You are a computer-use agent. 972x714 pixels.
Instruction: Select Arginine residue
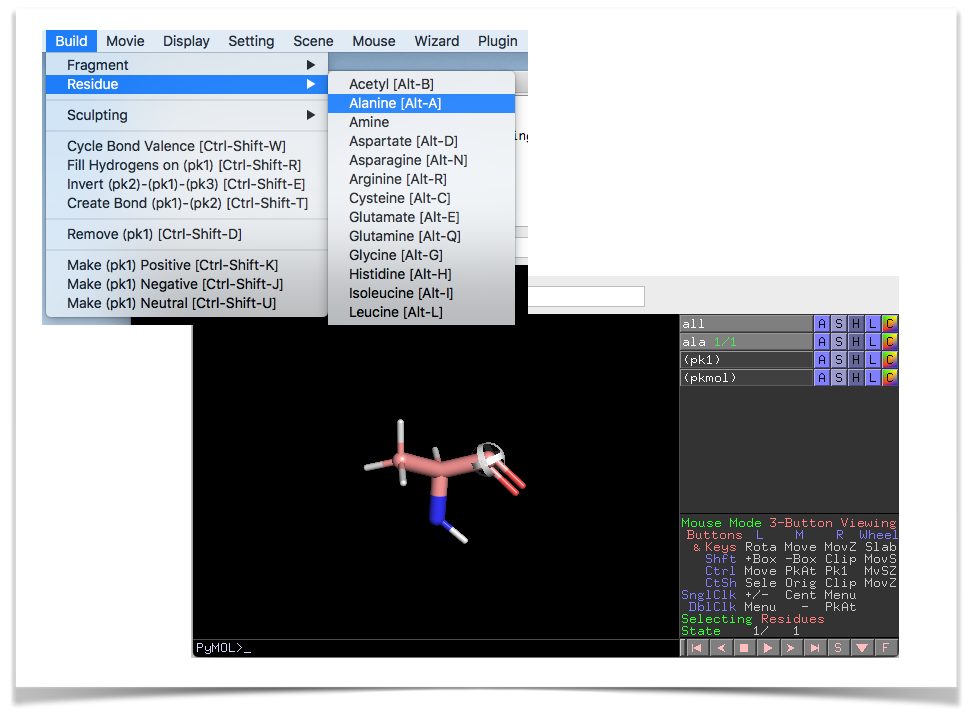(x=422, y=179)
